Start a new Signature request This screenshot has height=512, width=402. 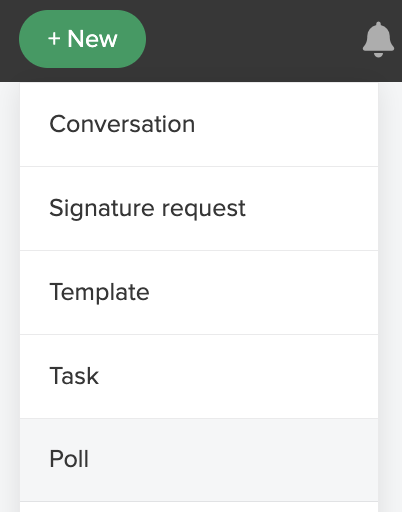[199, 208]
